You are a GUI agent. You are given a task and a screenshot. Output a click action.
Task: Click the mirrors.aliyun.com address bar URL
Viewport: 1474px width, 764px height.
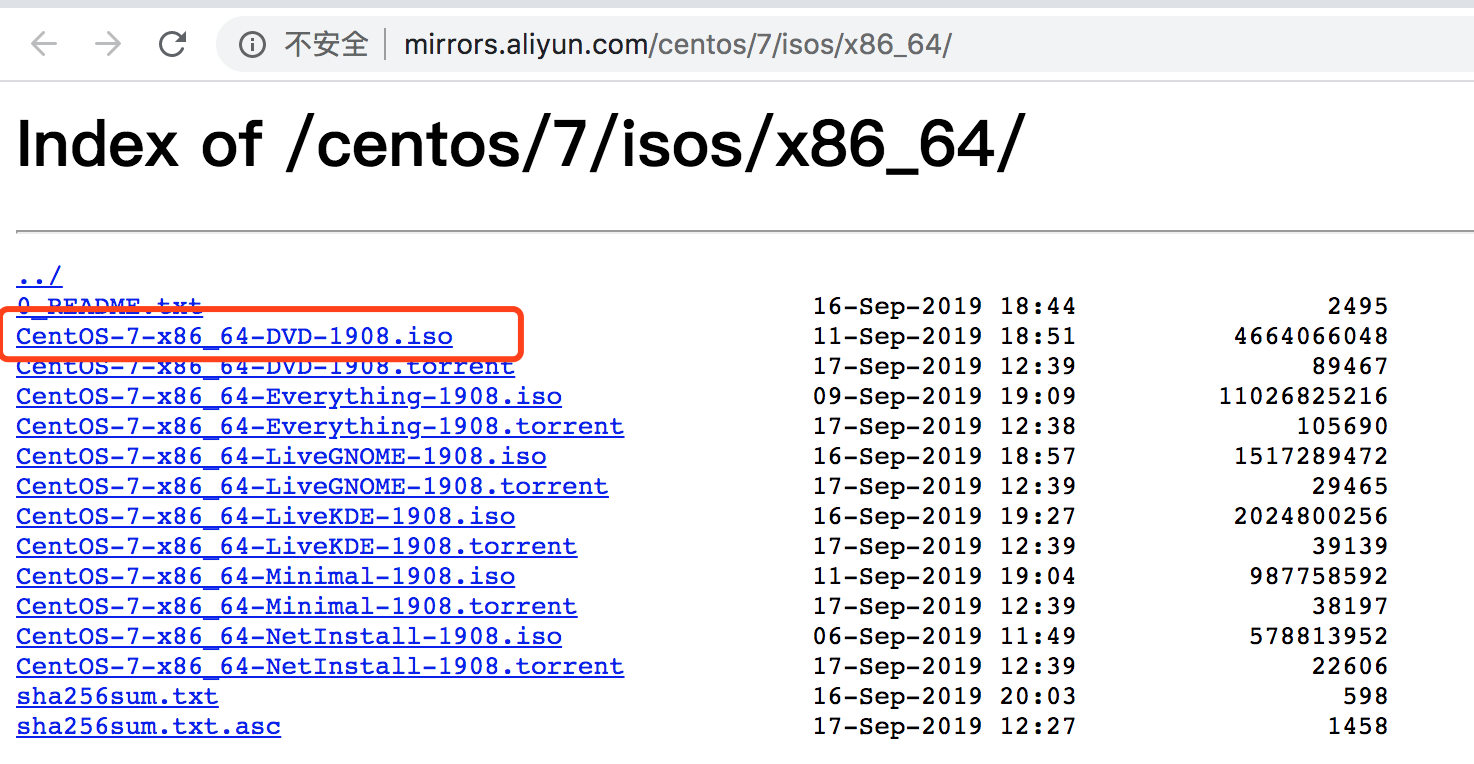coord(678,45)
